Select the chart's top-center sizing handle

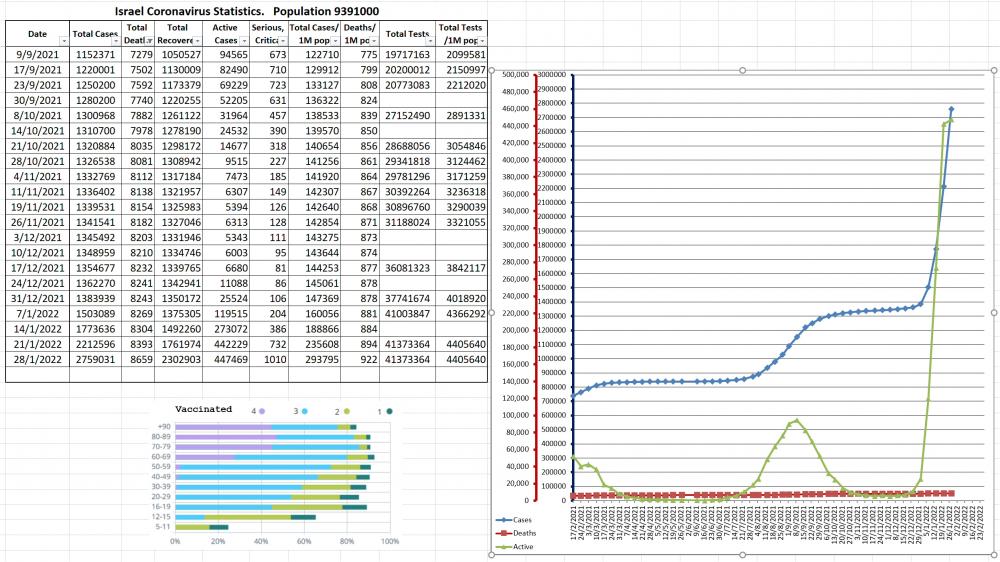(x=742, y=71)
